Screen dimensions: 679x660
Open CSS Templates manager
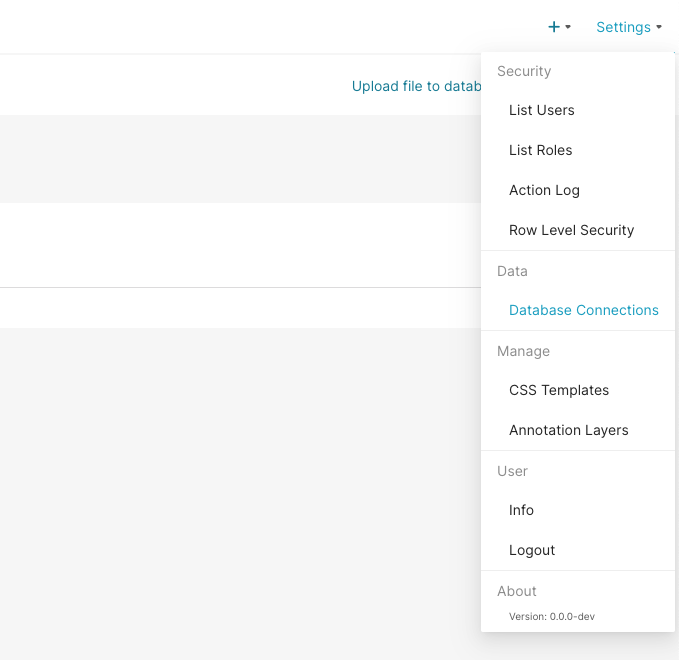[x=559, y=390]
